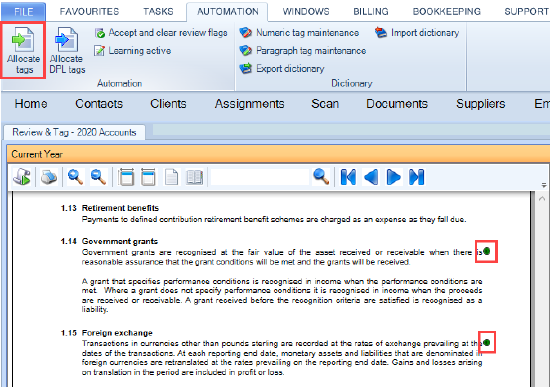Click the green tag dot beside Foreign exchange
The image size is (550, 387).
[x=487, y=342]
